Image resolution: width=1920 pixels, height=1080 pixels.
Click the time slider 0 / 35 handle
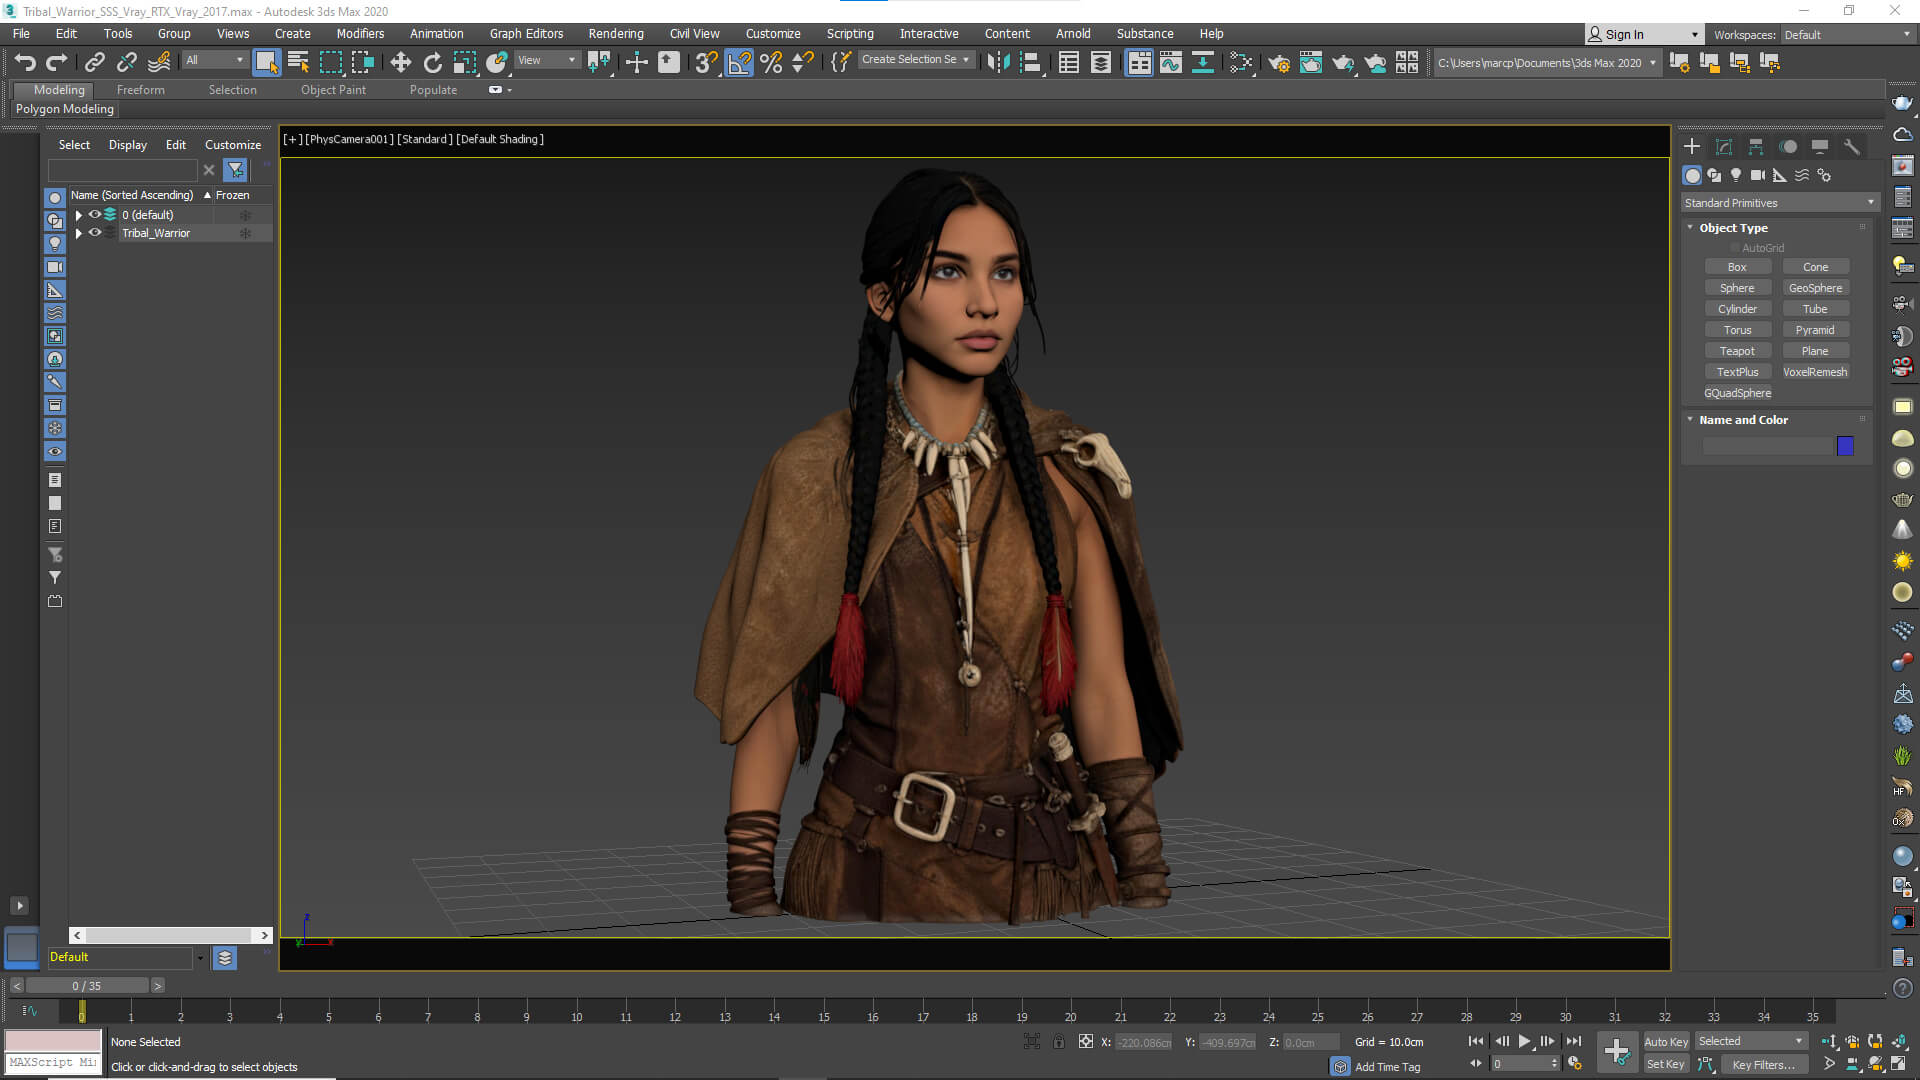(x=87, y=986)
